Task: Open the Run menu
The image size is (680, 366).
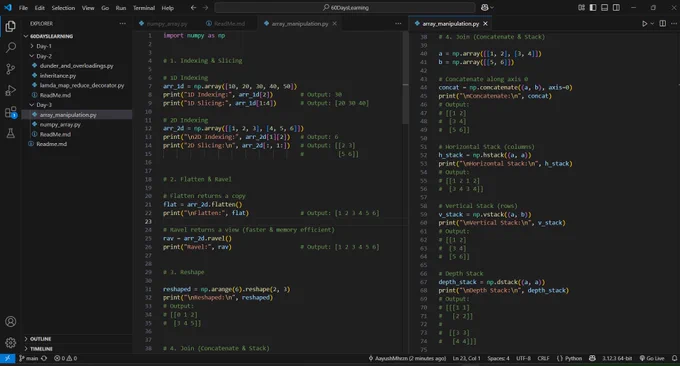Action: click(121, 8)
